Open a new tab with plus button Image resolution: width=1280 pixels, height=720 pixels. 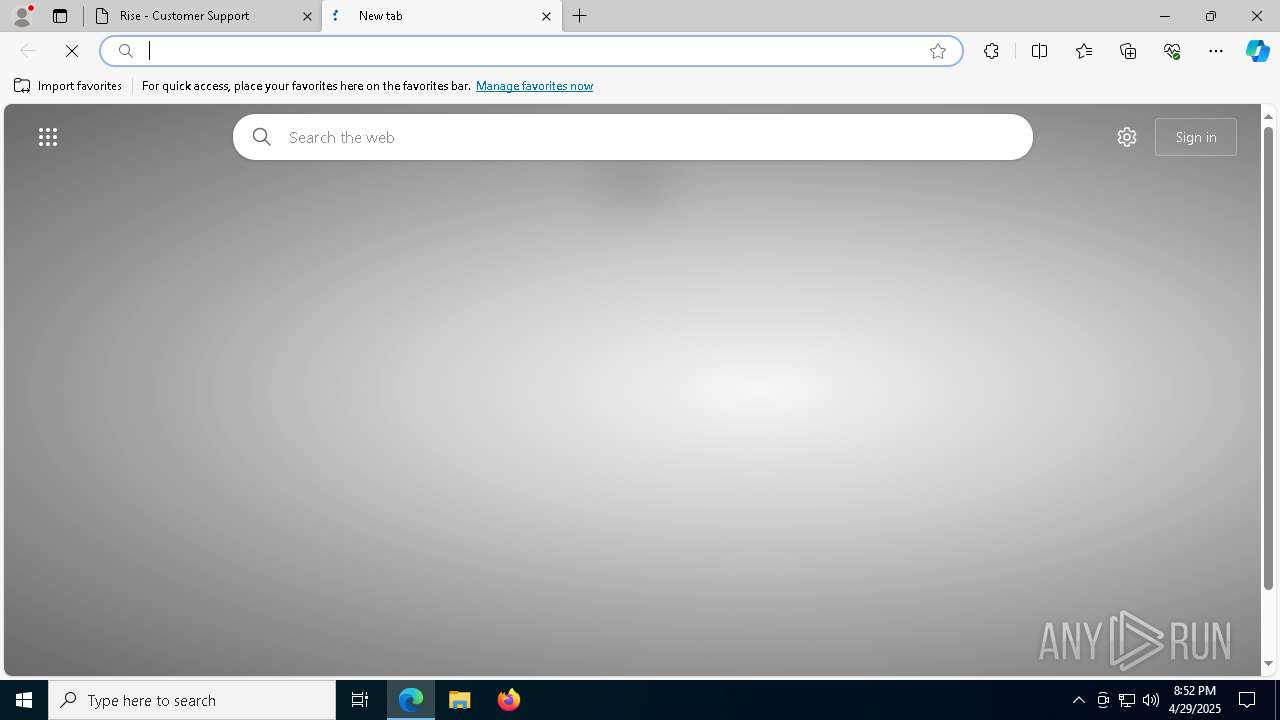pos(580,16)
